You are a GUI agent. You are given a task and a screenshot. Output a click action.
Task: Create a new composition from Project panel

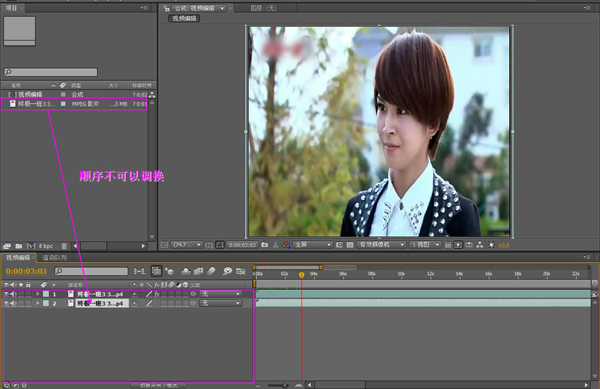(x=31, y=246)
